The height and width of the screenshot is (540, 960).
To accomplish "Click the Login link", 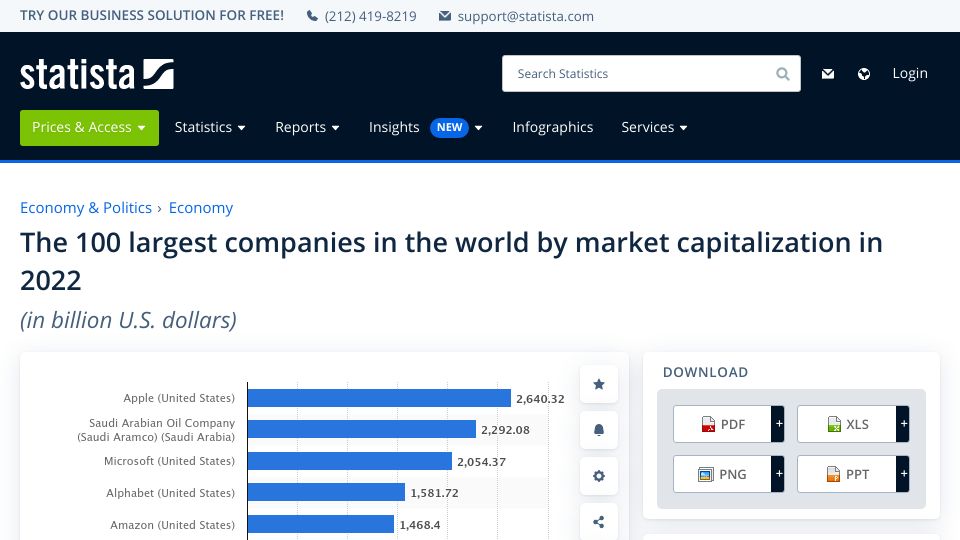I will [910, 73].
